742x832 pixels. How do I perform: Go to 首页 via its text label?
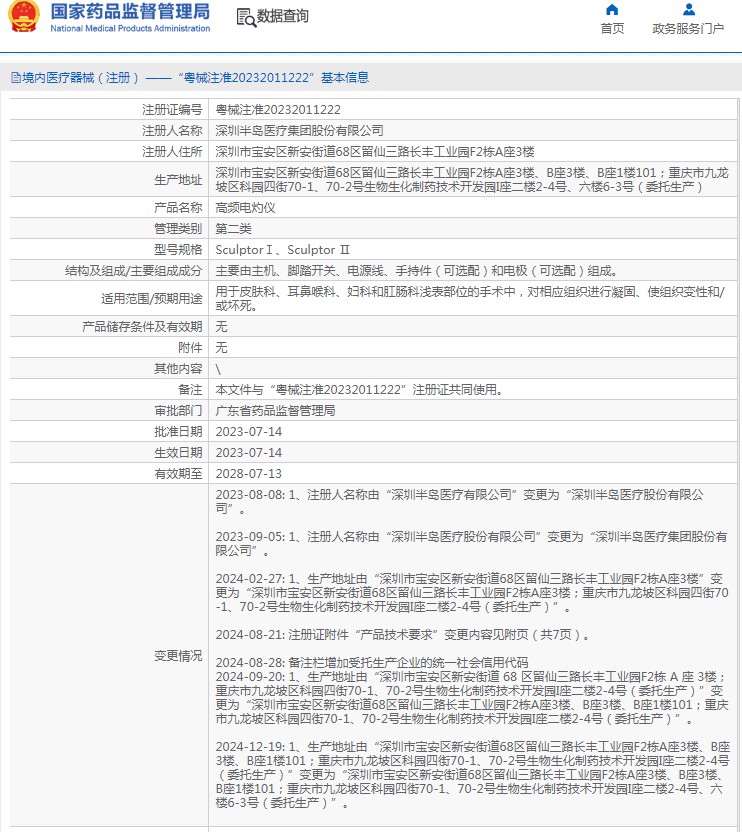[612, 29]
